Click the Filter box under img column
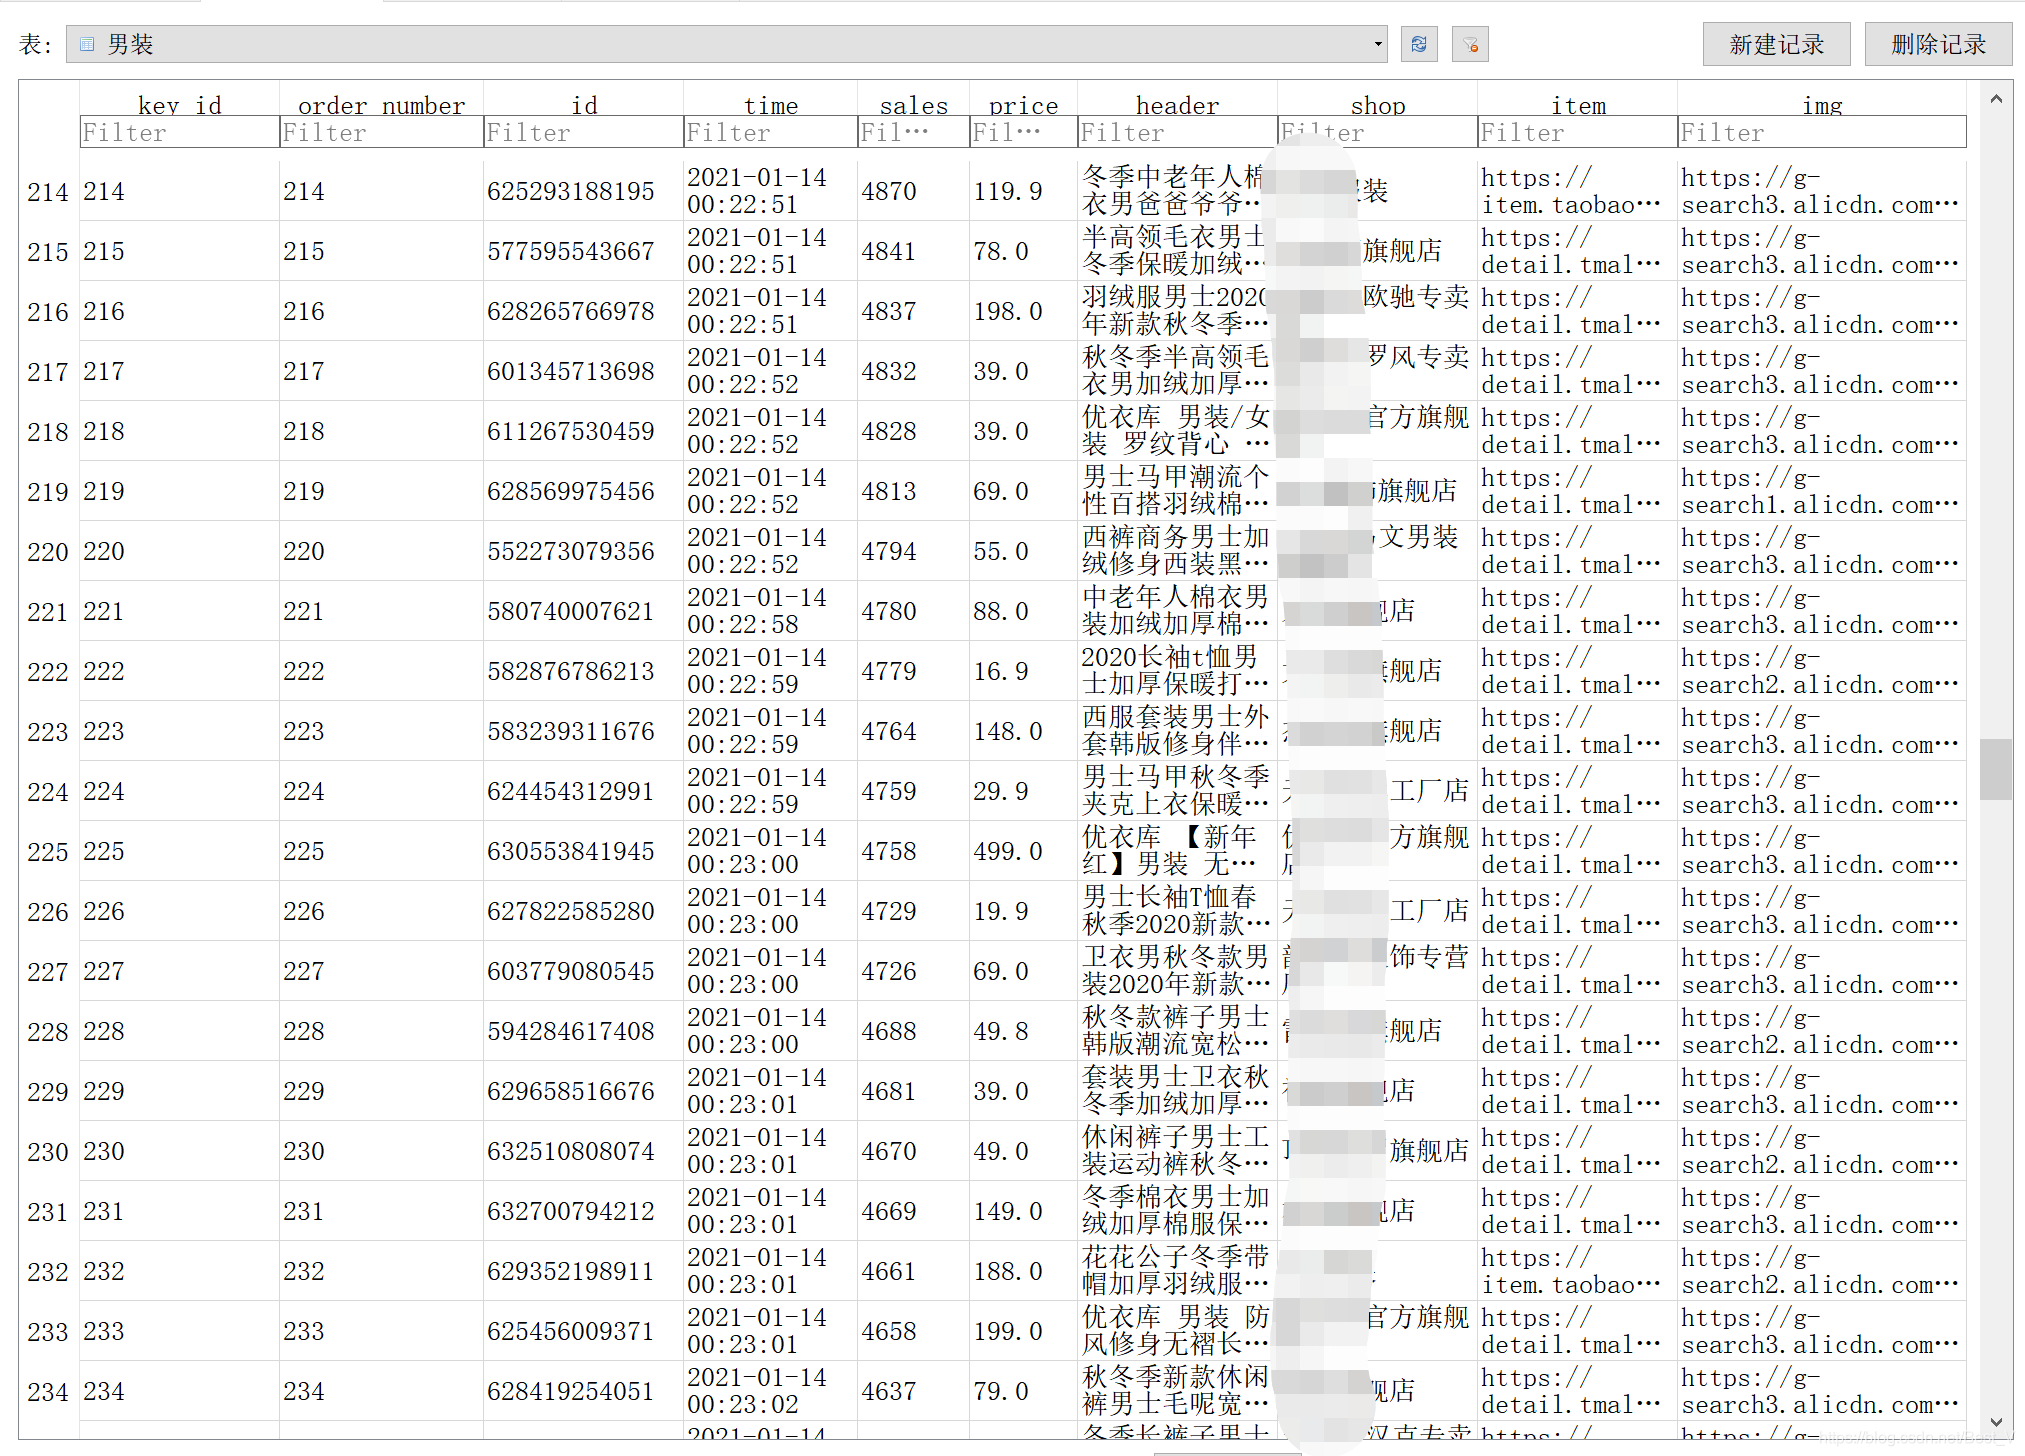2025x1456 pixels. [x=1820, y=132]
